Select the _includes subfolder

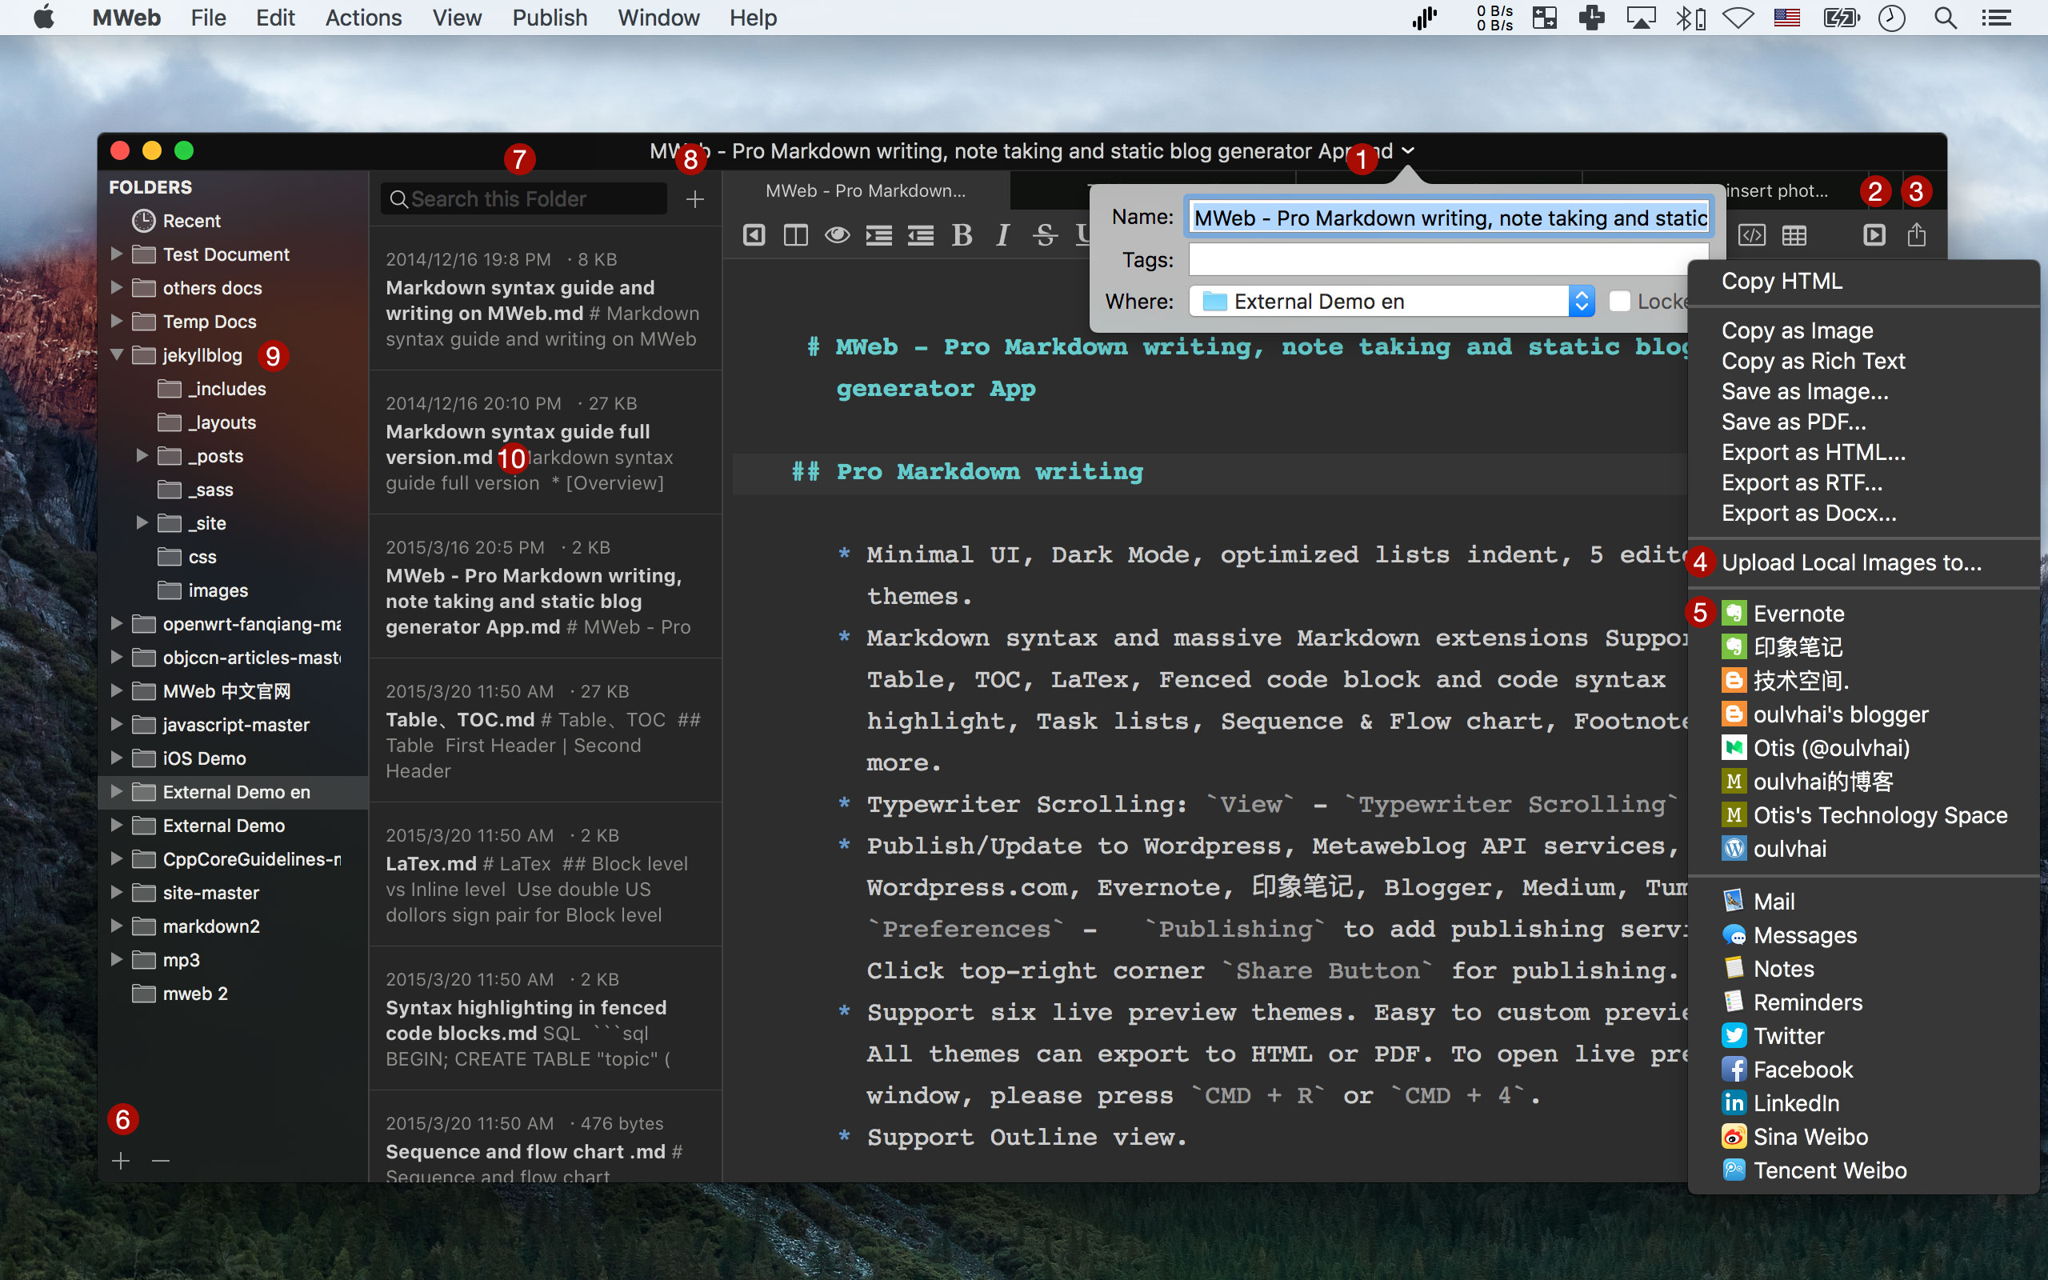[212, 389]
